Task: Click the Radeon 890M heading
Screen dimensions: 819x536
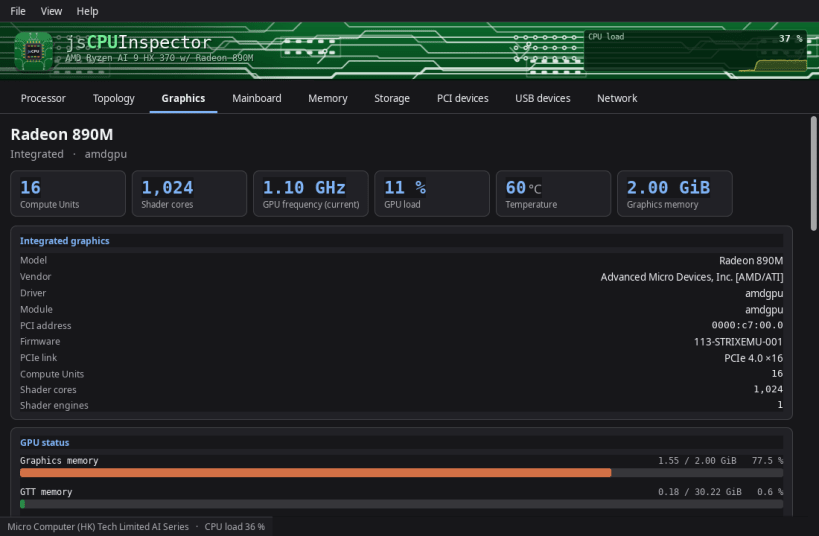Action: coord(62,134)
